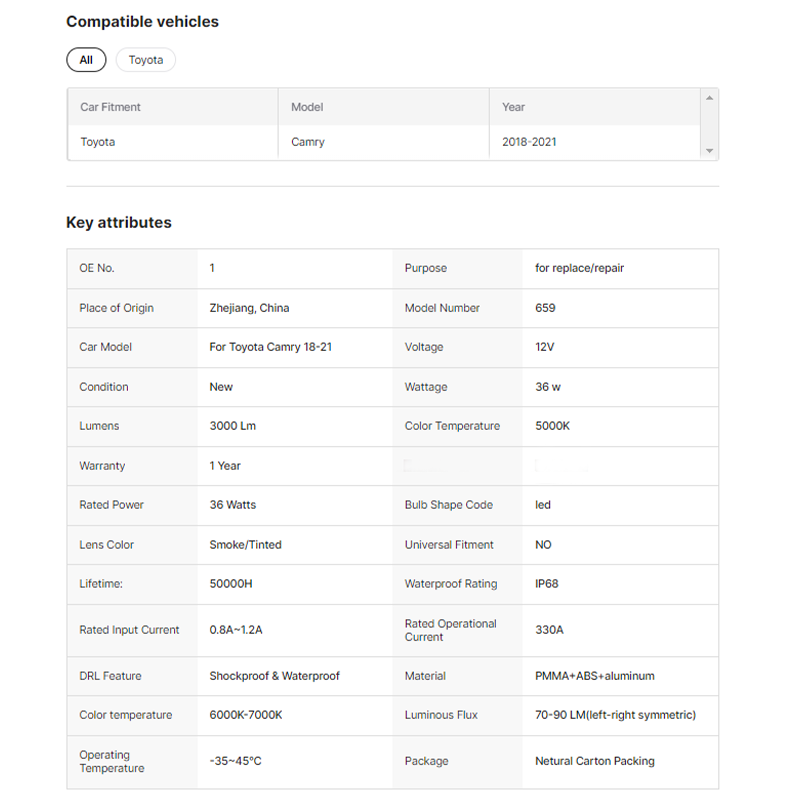Click the IP68 waterproof rating value

point(547,584)
